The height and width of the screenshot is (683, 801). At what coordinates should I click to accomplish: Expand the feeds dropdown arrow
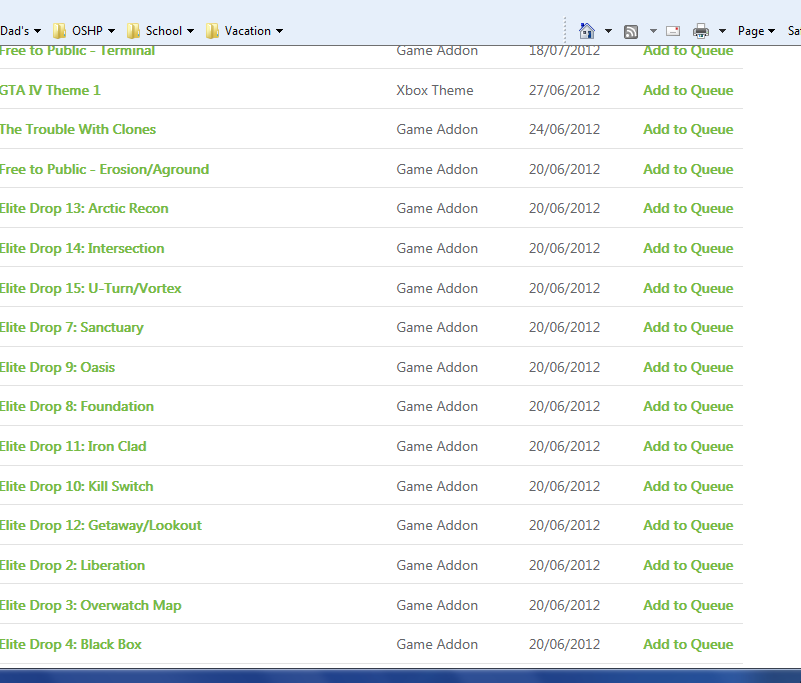(653, 31)
